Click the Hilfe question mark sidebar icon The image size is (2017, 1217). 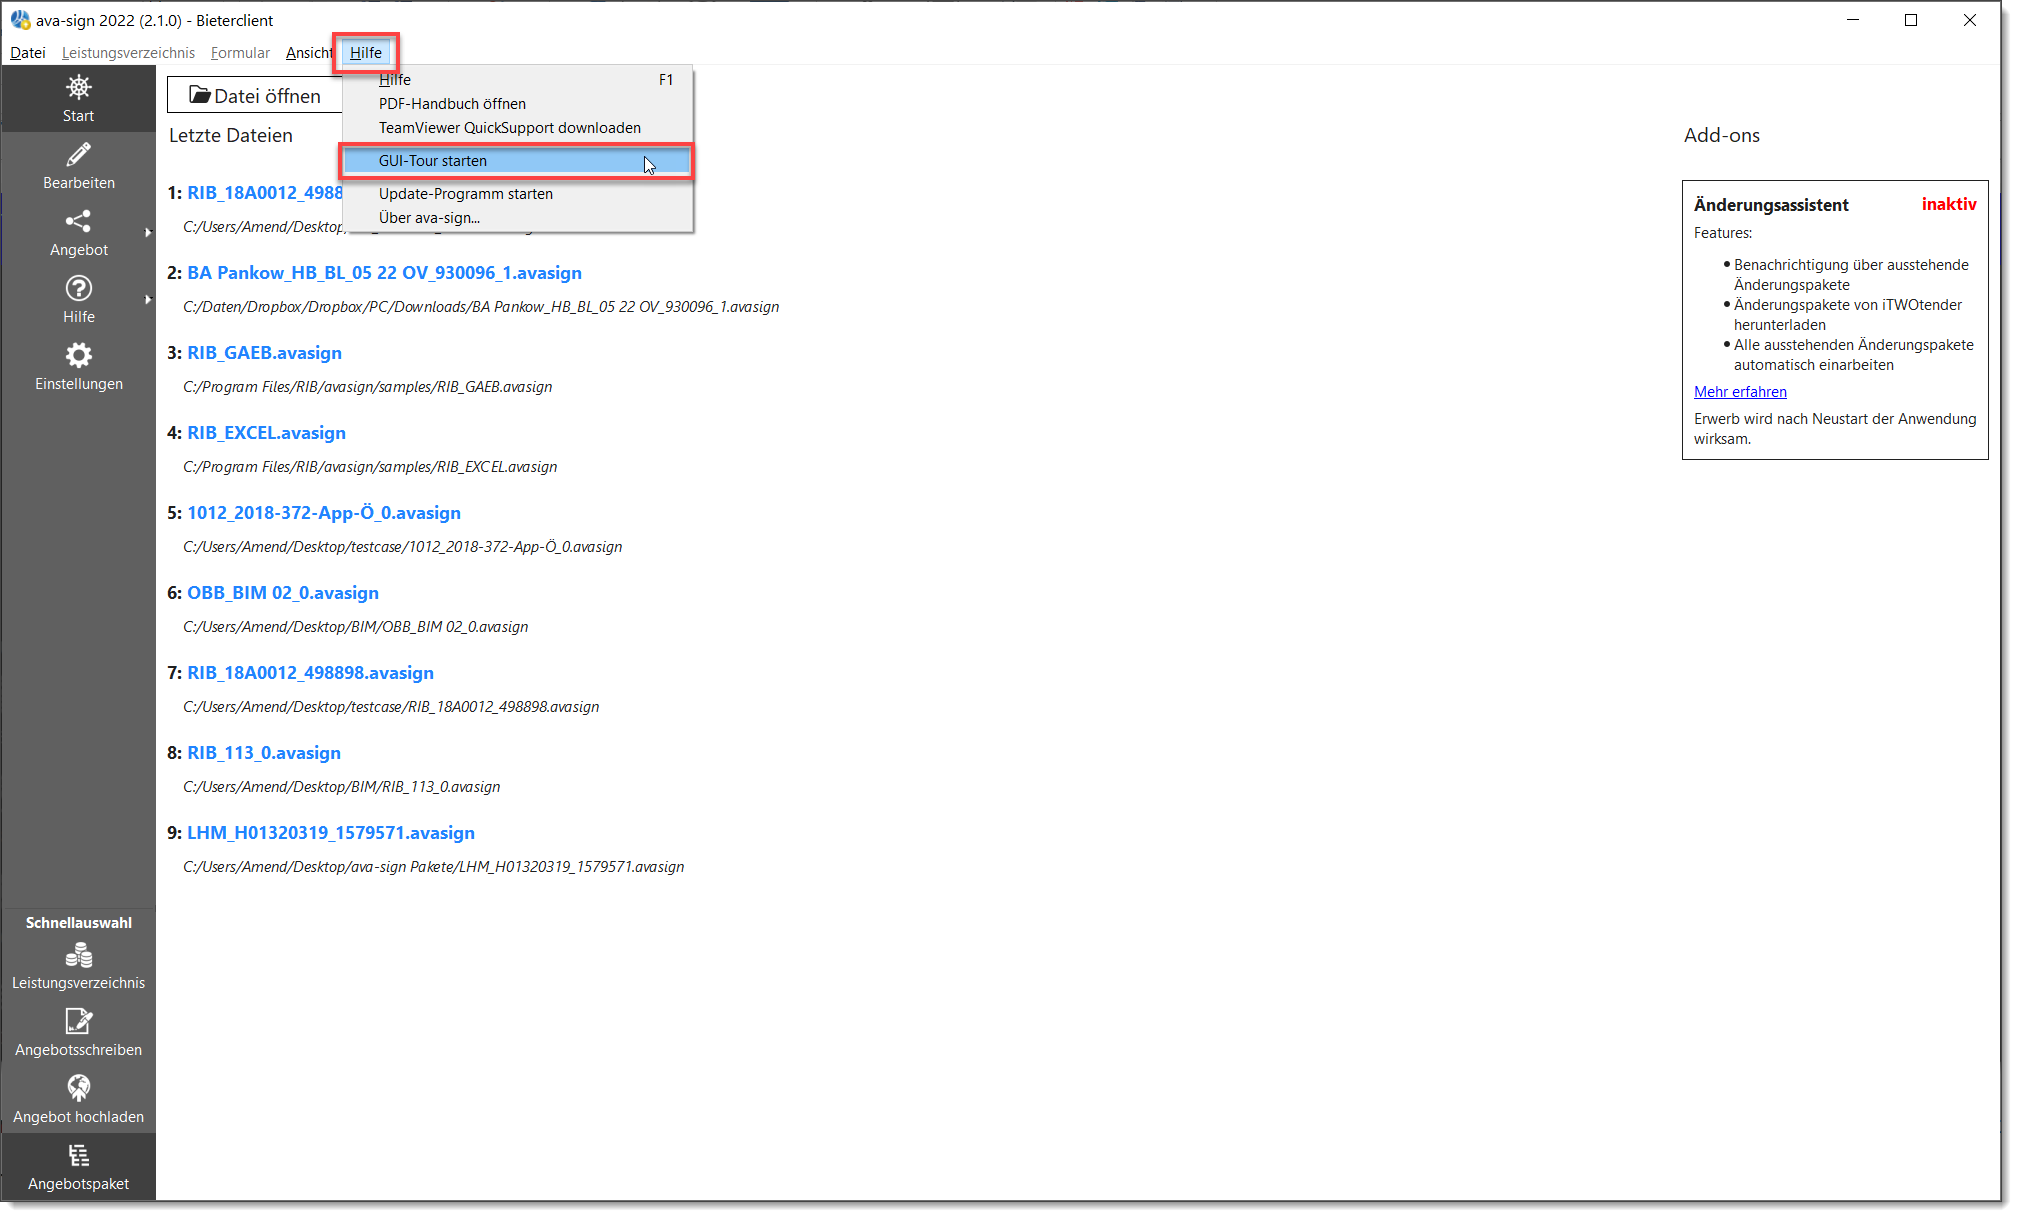coord(78,288)
